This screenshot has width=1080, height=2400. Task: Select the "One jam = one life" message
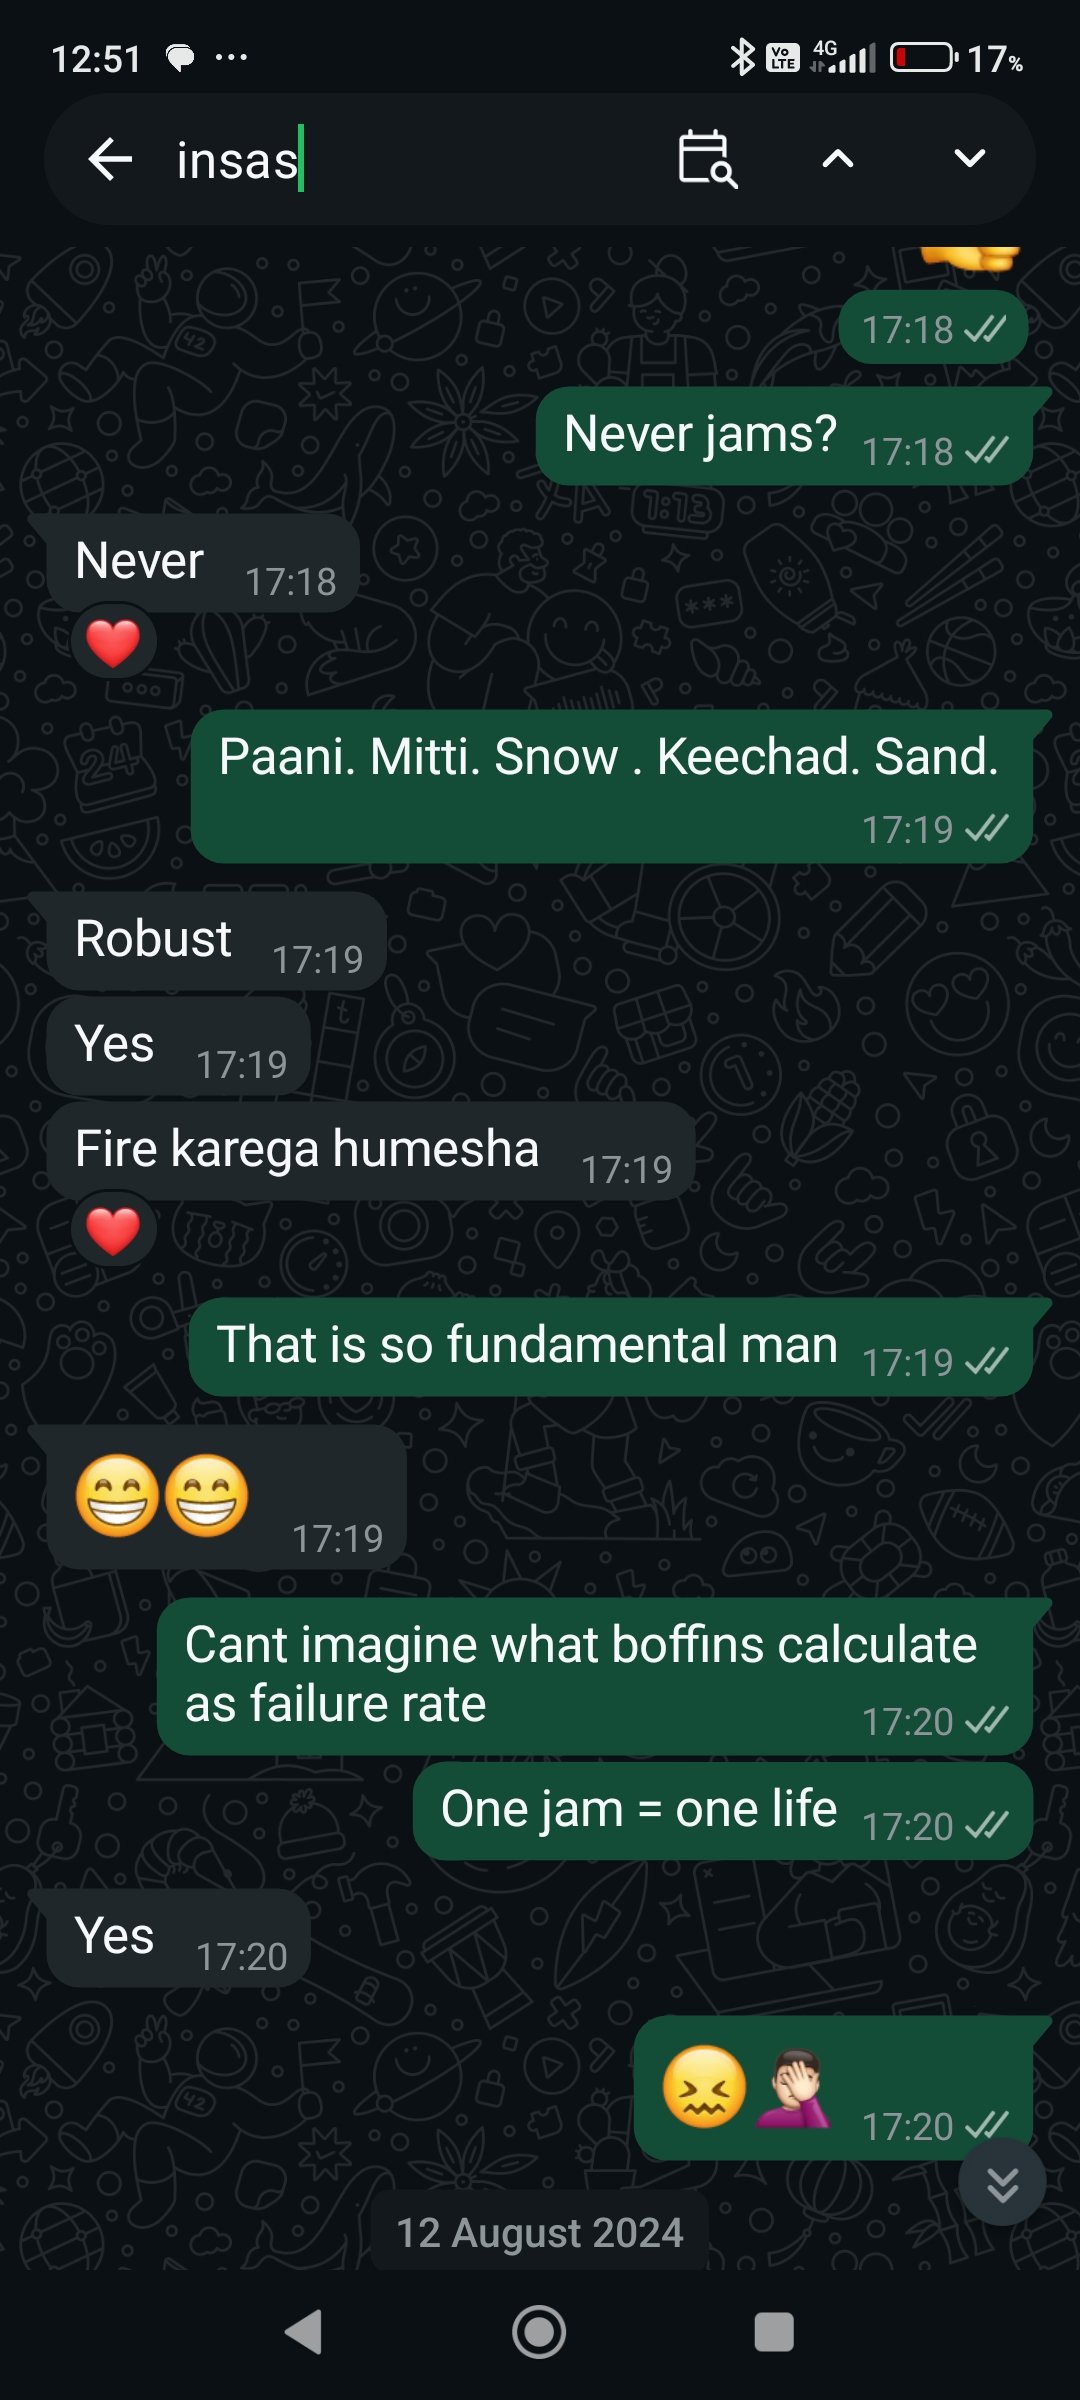point(723,1812)
